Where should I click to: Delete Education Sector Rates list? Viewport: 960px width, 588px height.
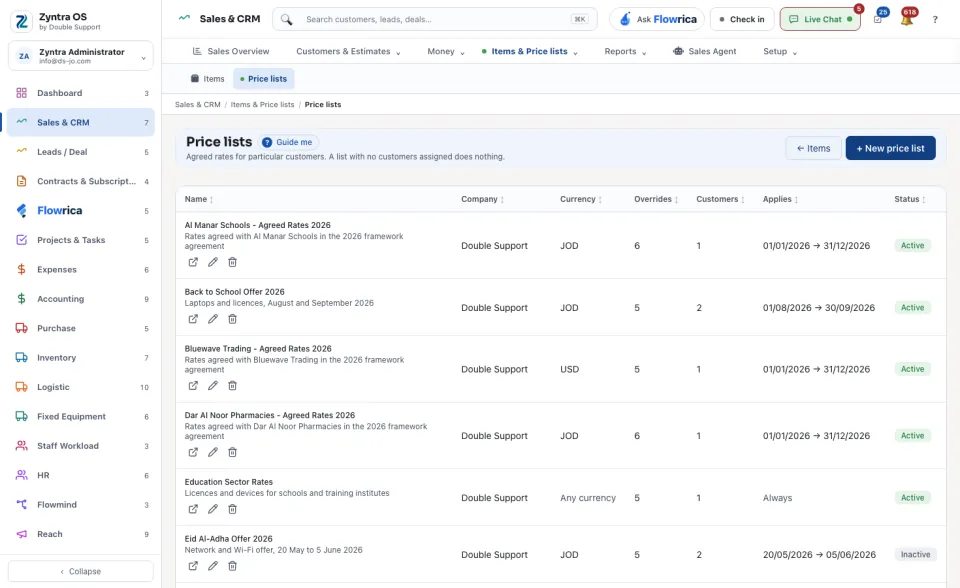[x=233, y=509]
